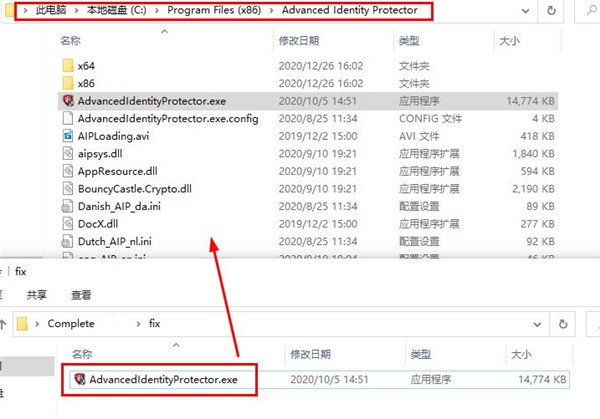The width and height of the screenshot is (600, 419).
Task: Open address history dropdown in fix window
Action: [x=537, y=324]
